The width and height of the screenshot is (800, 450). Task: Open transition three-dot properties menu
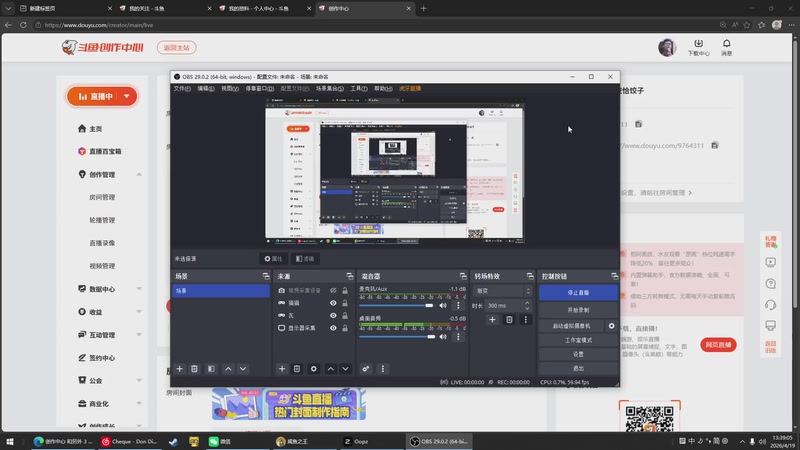(526, 320)
